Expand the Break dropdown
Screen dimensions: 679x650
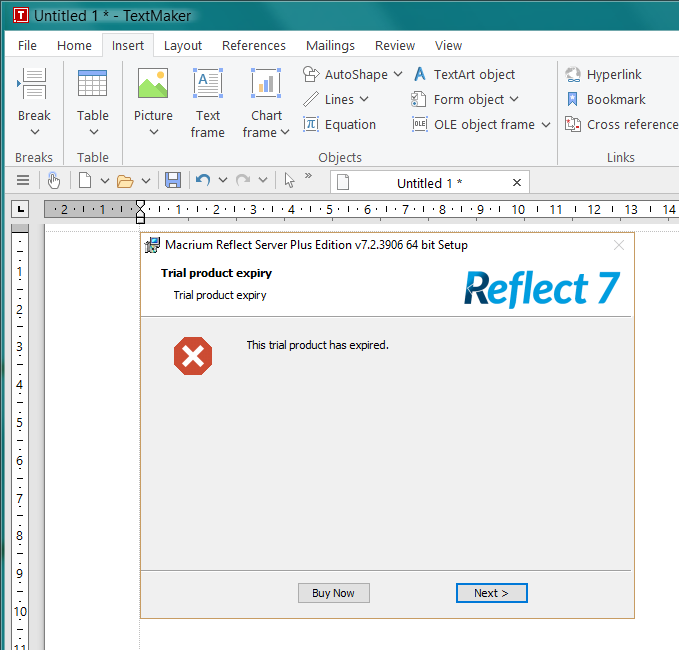(34, 131)
